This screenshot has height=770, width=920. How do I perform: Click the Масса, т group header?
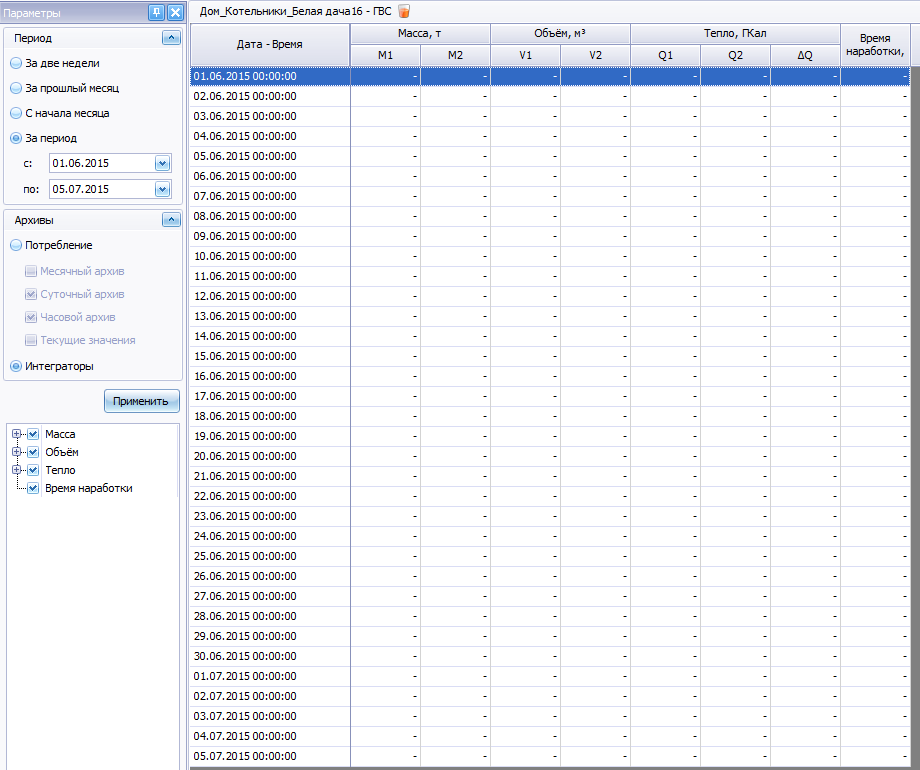click(x=420, y=34)
